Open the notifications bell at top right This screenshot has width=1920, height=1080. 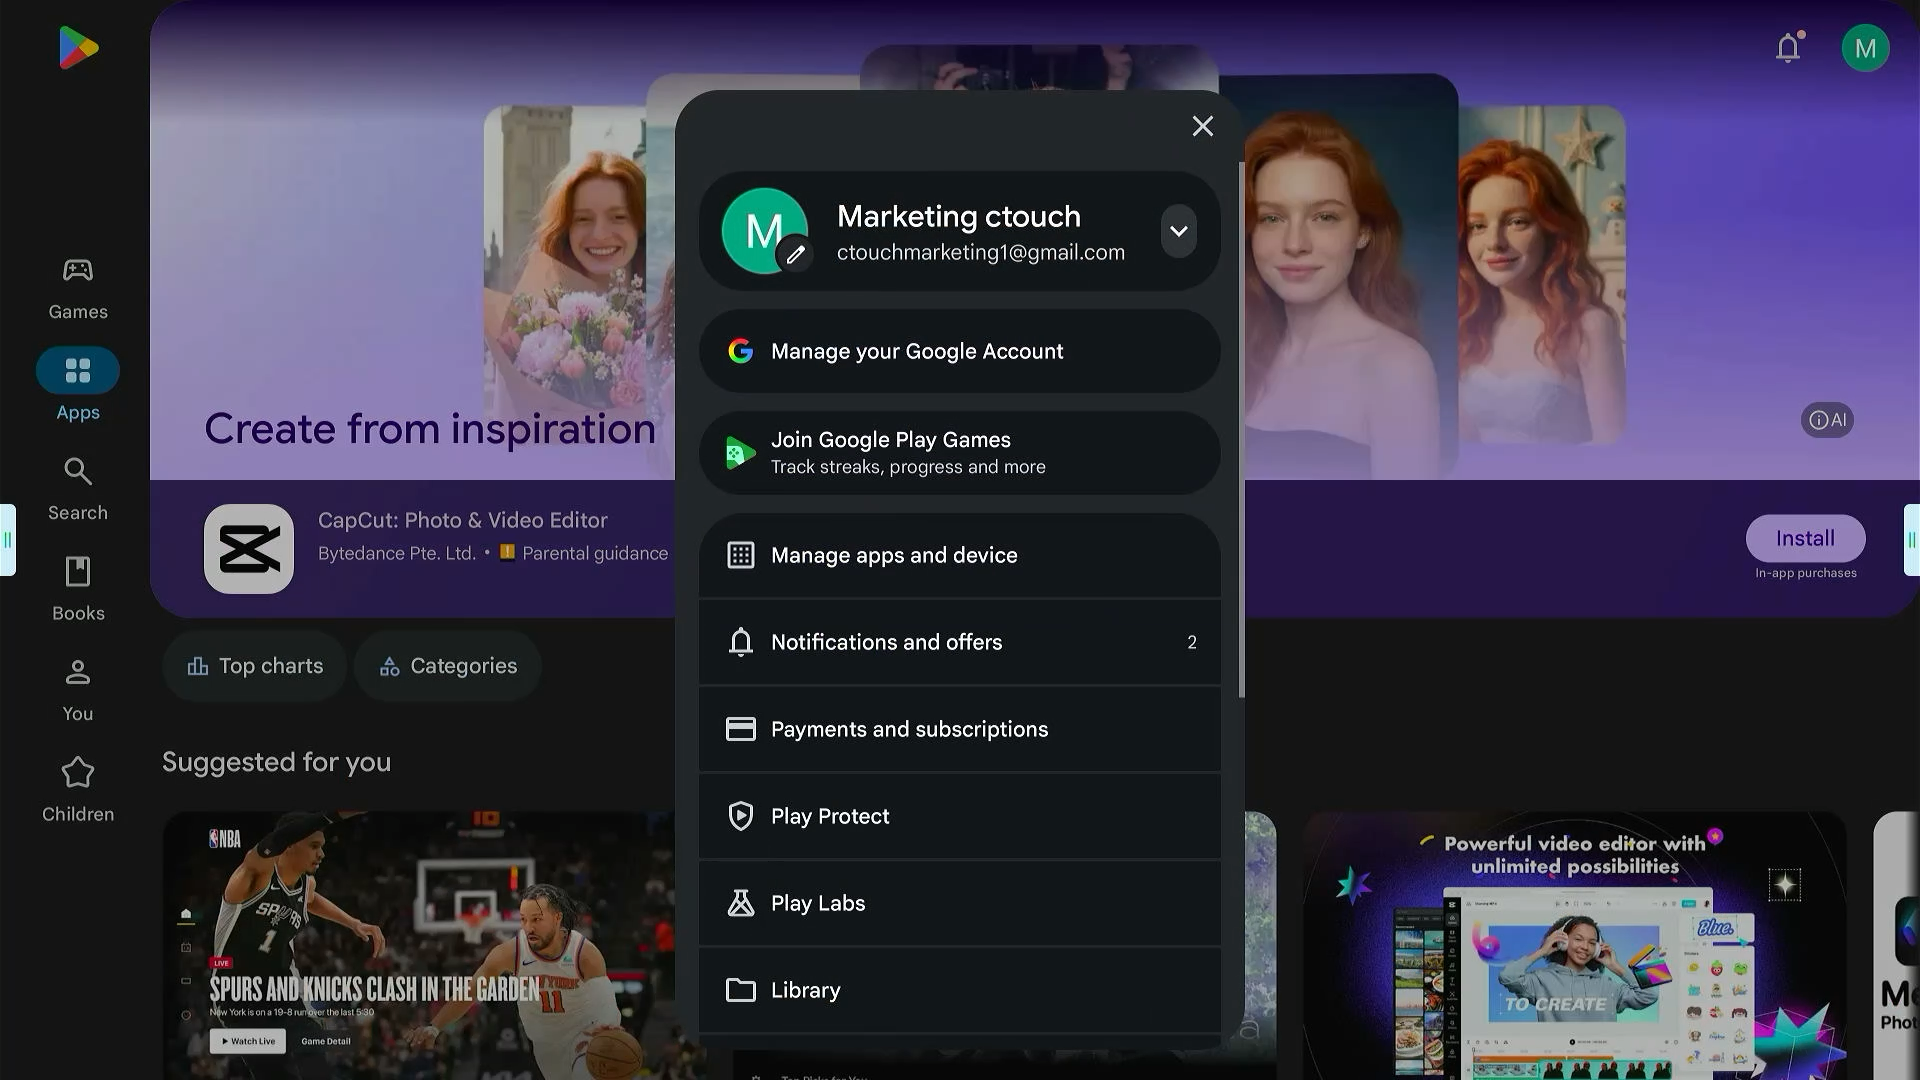[x=1788, y=48]
